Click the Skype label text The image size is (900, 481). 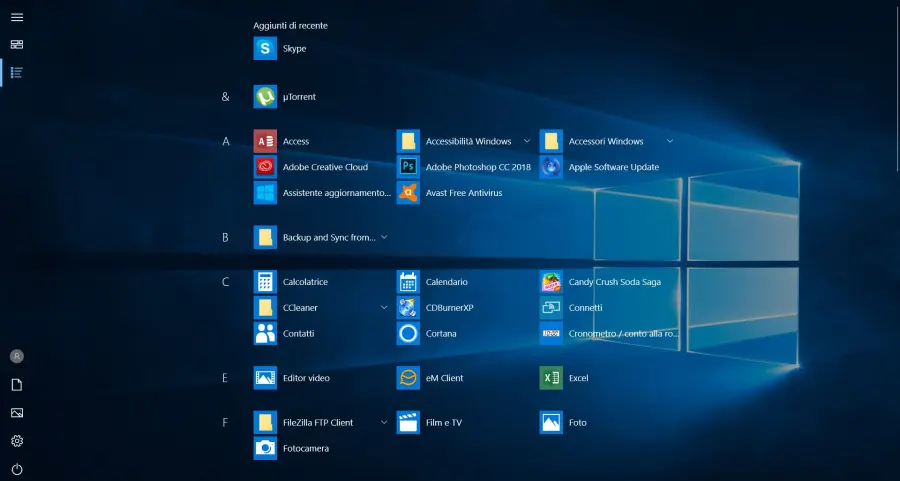coord(294,49)
